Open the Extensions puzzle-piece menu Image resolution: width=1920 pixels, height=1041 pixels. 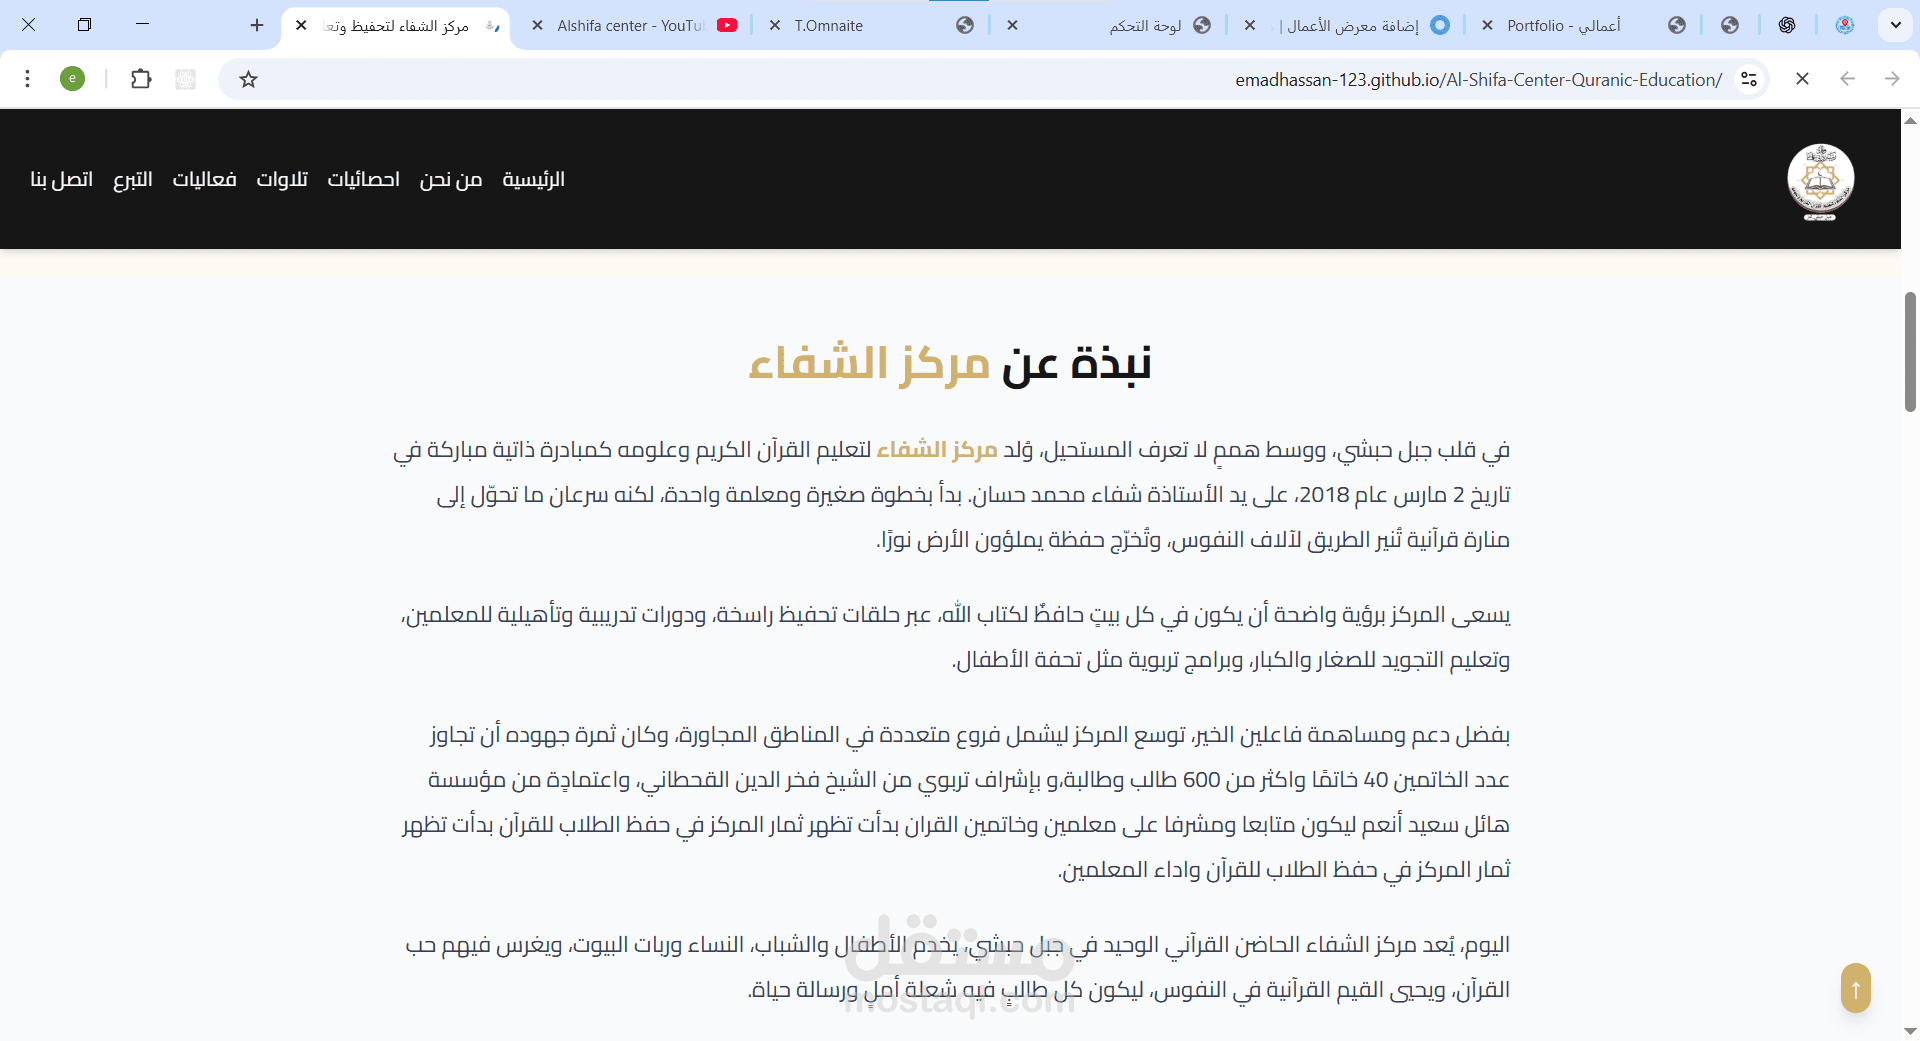point(141,79)
